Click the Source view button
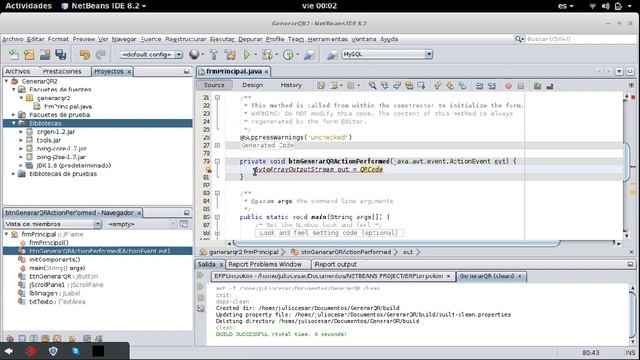The width and height of the screenshot is (640, 360). (214, 85)
